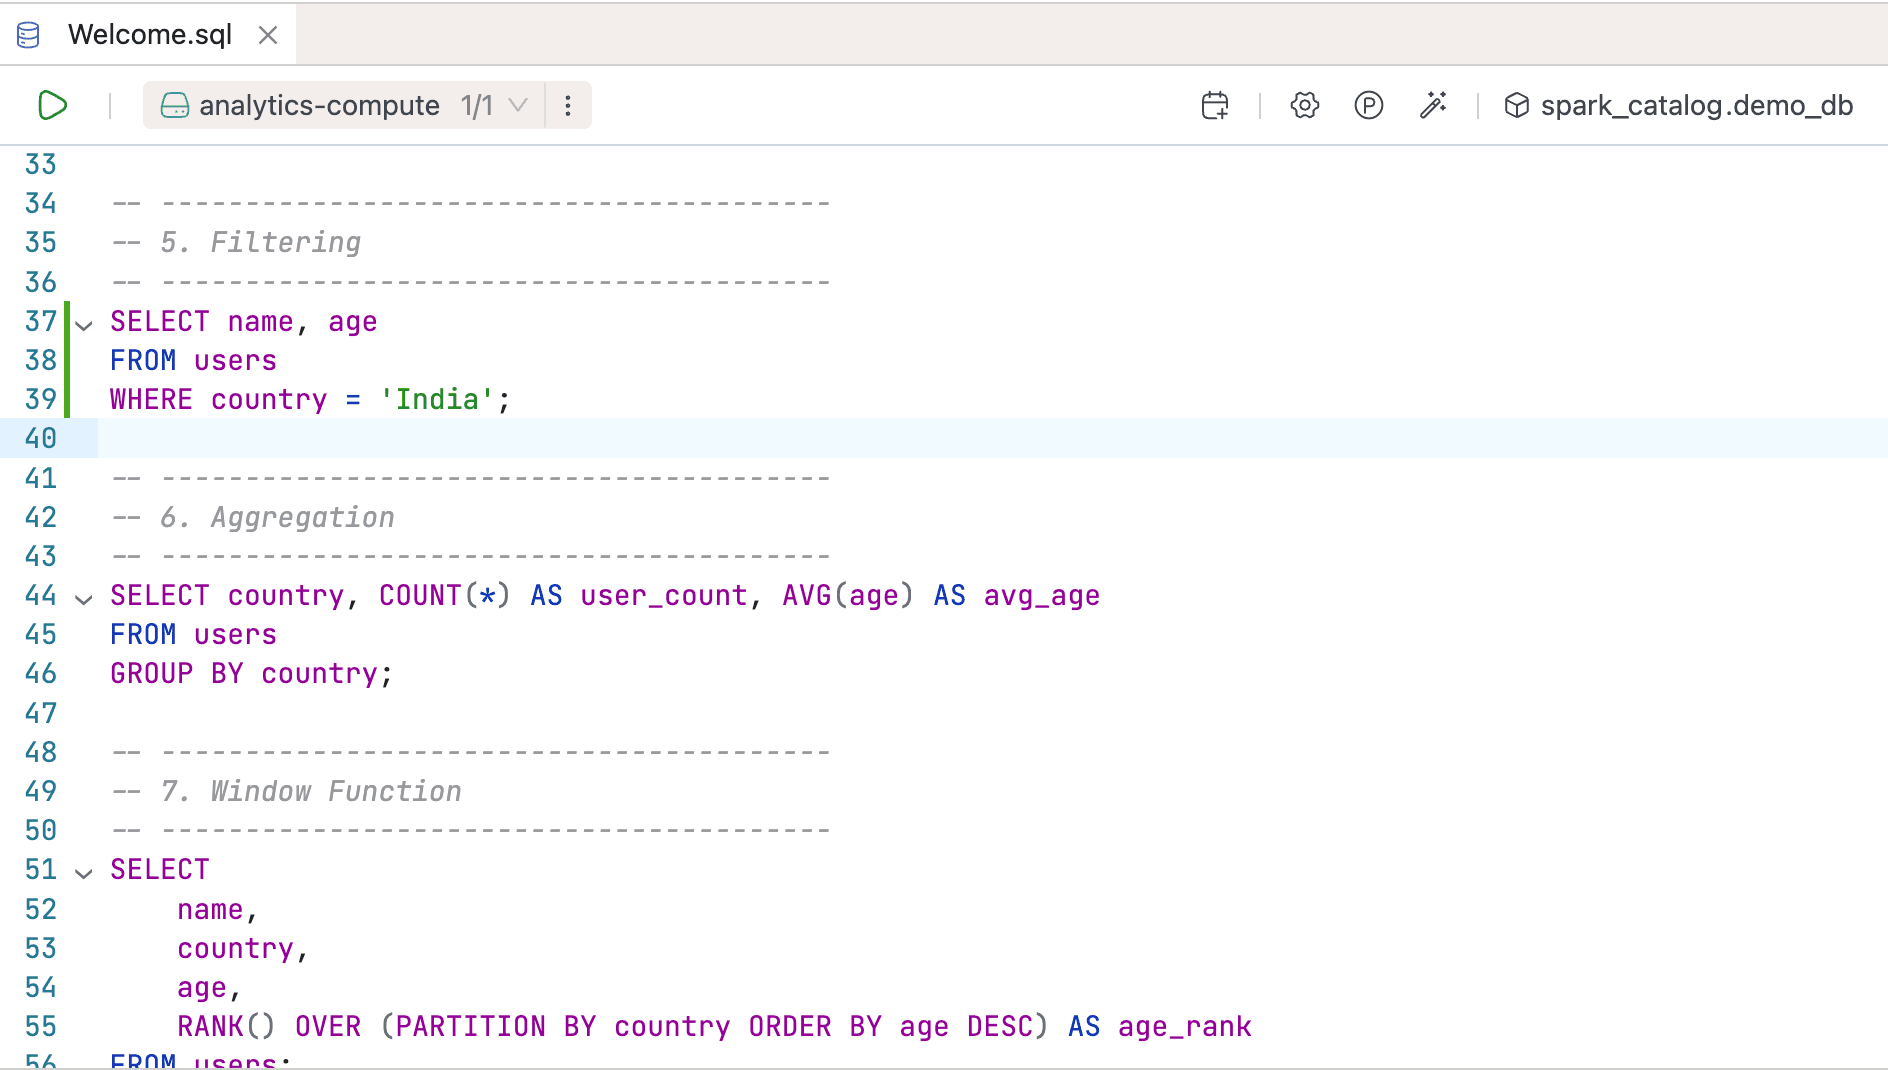This screenshot has width=1888, height=1070.
Task: Expand the analytics-compute cluster dropdown chevron
Action: pyautogui.click(x=518, y=104)
